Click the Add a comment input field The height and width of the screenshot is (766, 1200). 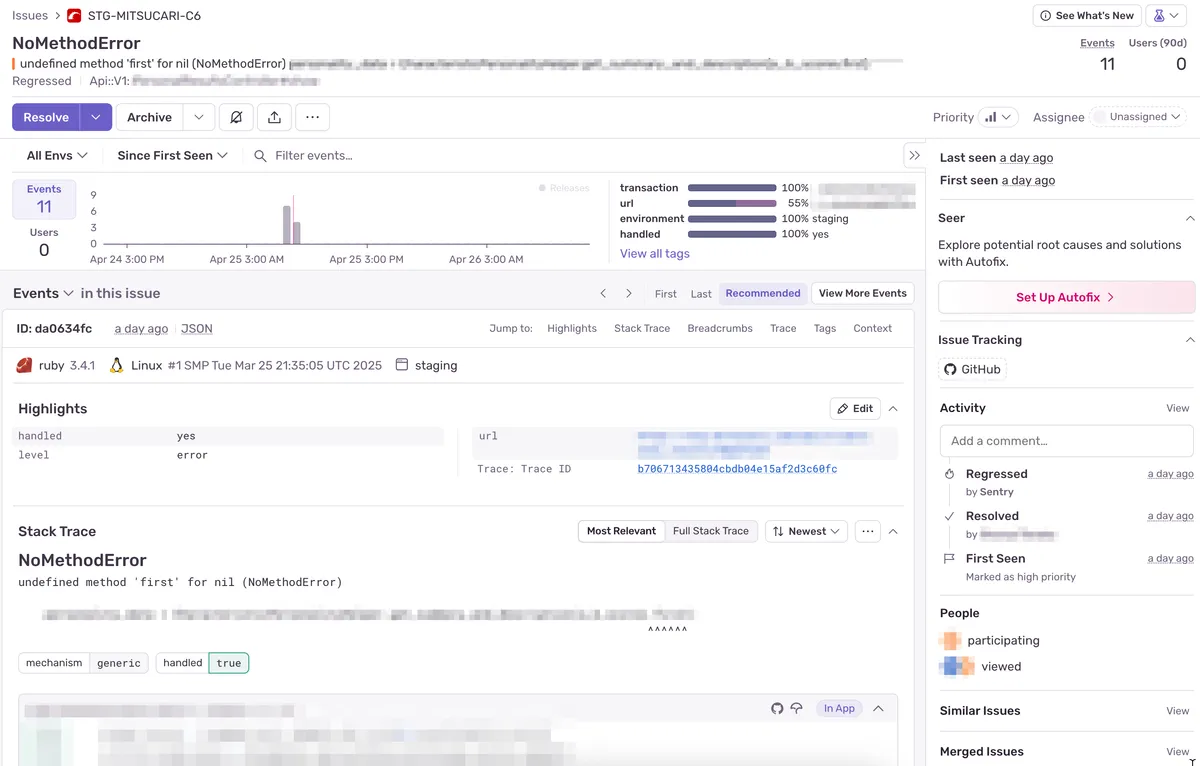(1066, 441)
